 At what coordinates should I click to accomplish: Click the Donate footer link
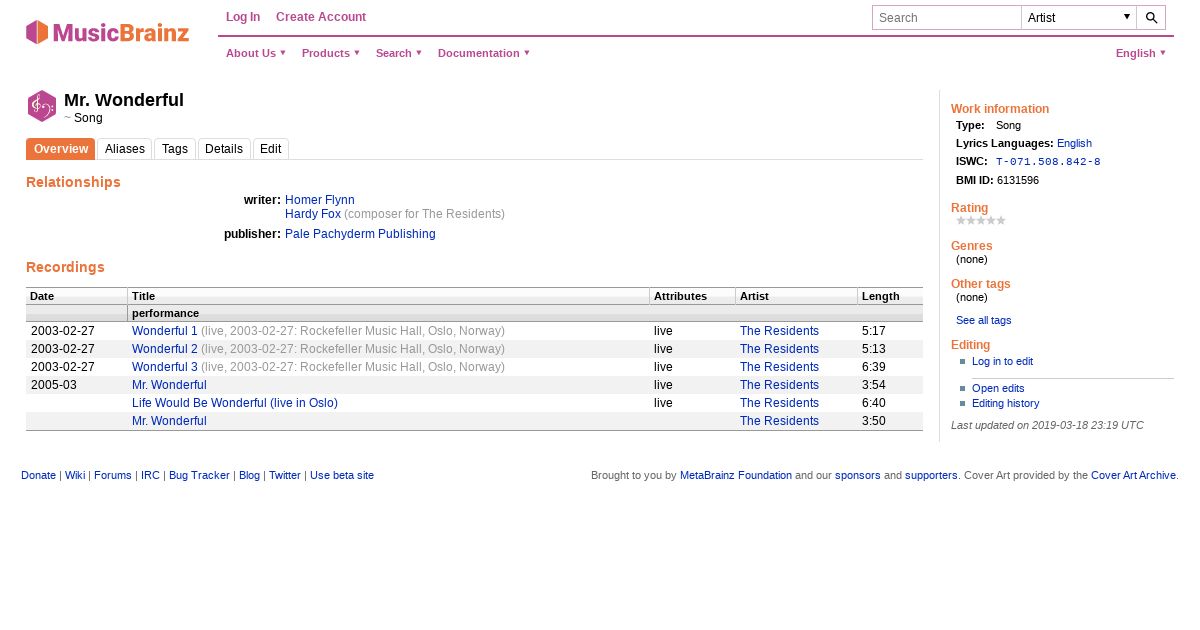click(38, 475)
